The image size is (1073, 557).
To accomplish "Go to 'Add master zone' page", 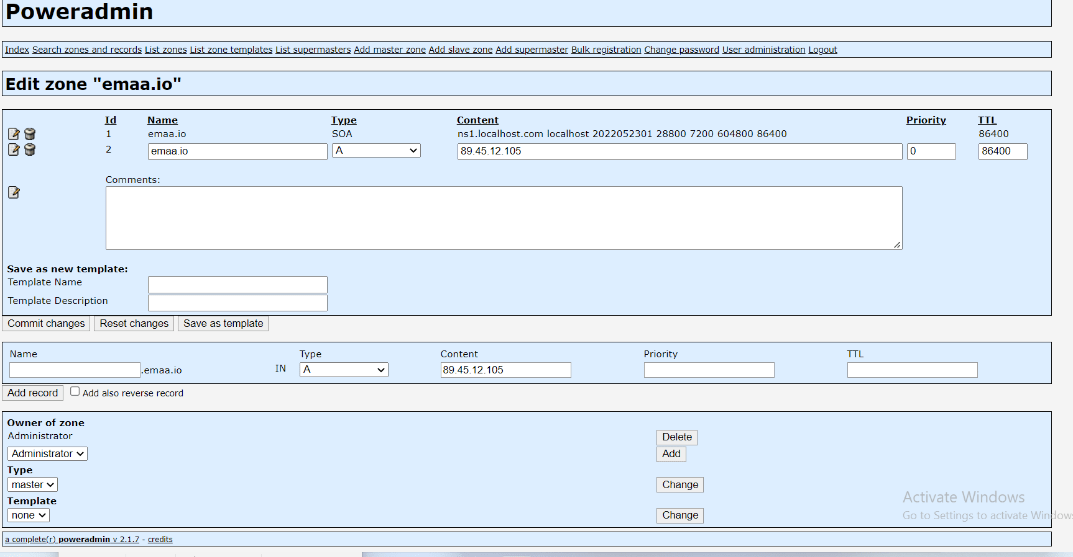I will [x=389, y=50].
